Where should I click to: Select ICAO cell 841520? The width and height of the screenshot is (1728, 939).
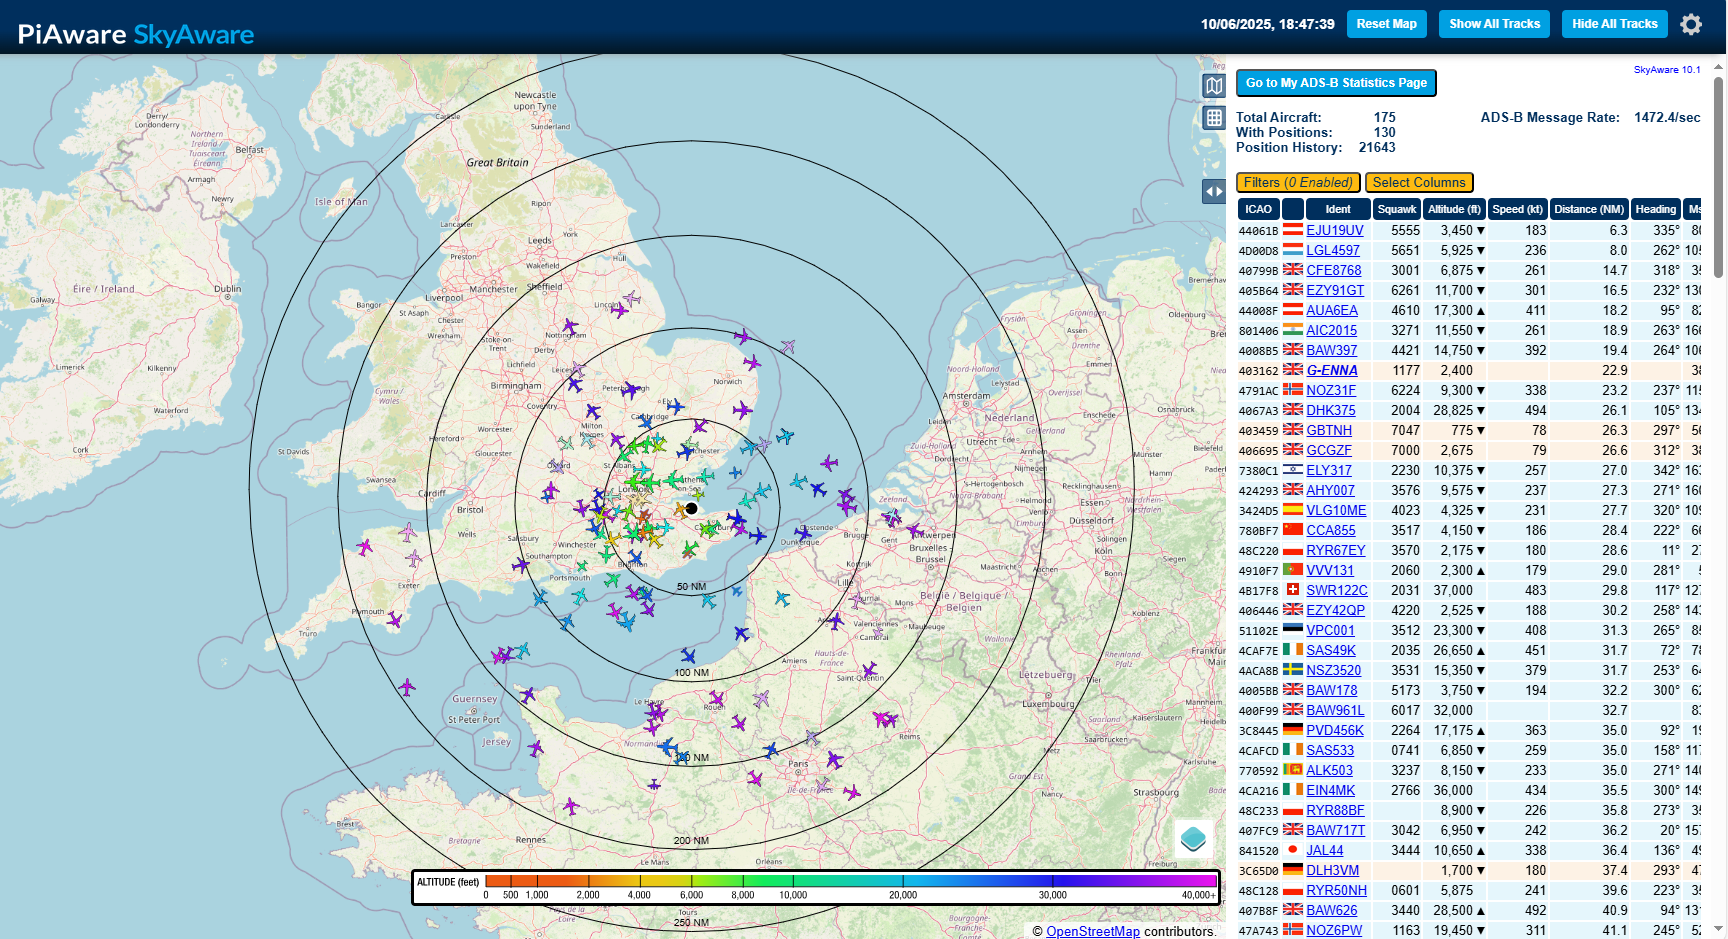pyautogui.click(x=1258, y=851)
